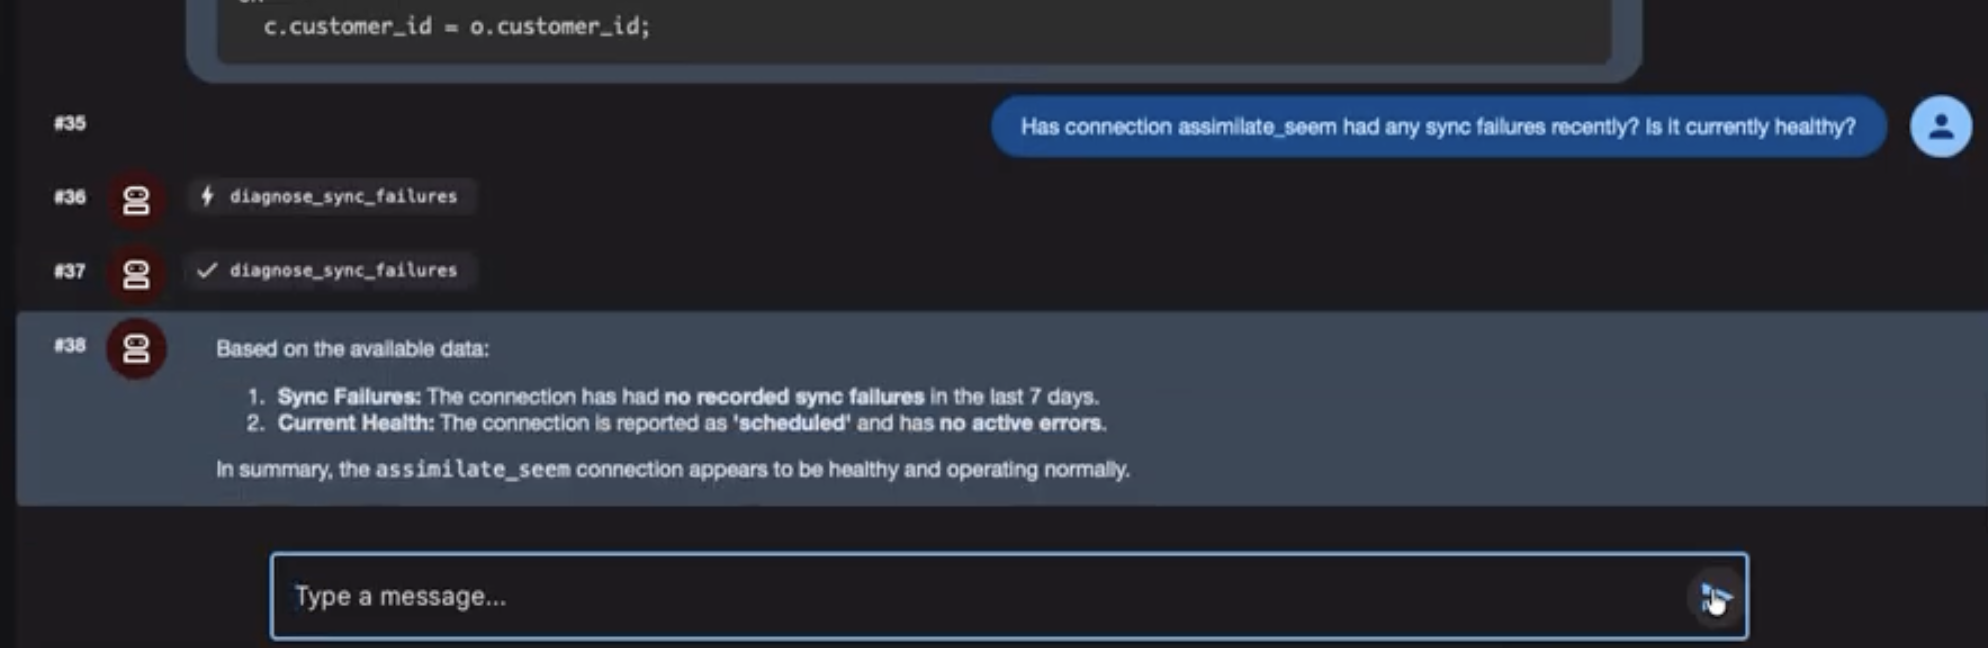Click the SQL code block with customer_id join
The image size is (1988, 648).
coord(914,30)
